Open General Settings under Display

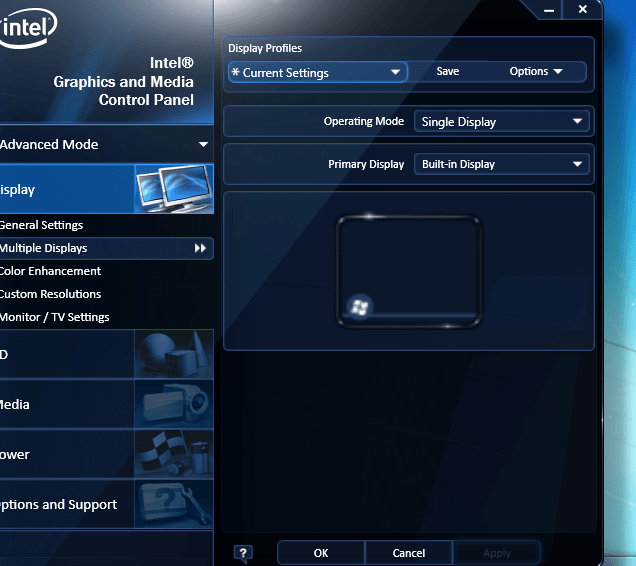point(41,225)
